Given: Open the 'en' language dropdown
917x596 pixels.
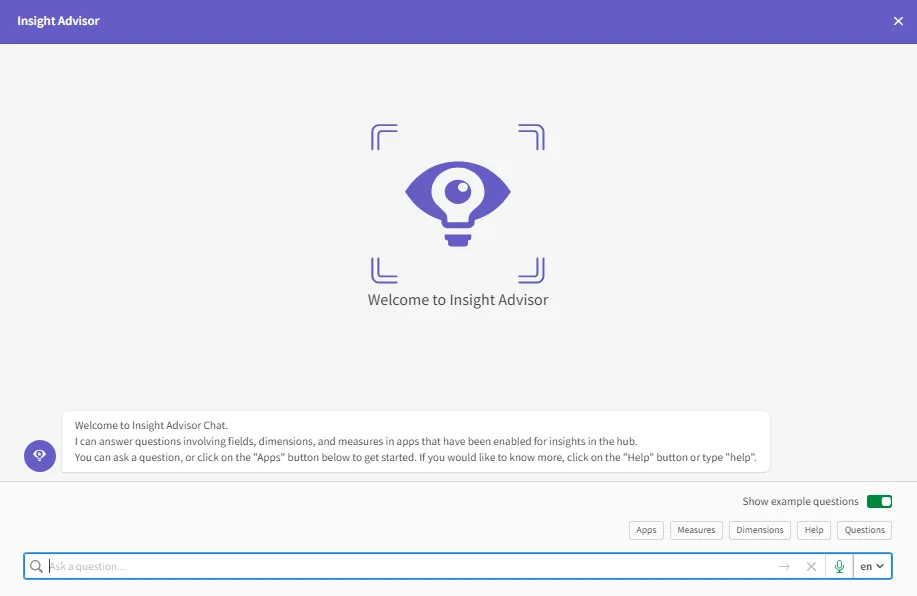Looking at the screenshot, I should [872, 566].
